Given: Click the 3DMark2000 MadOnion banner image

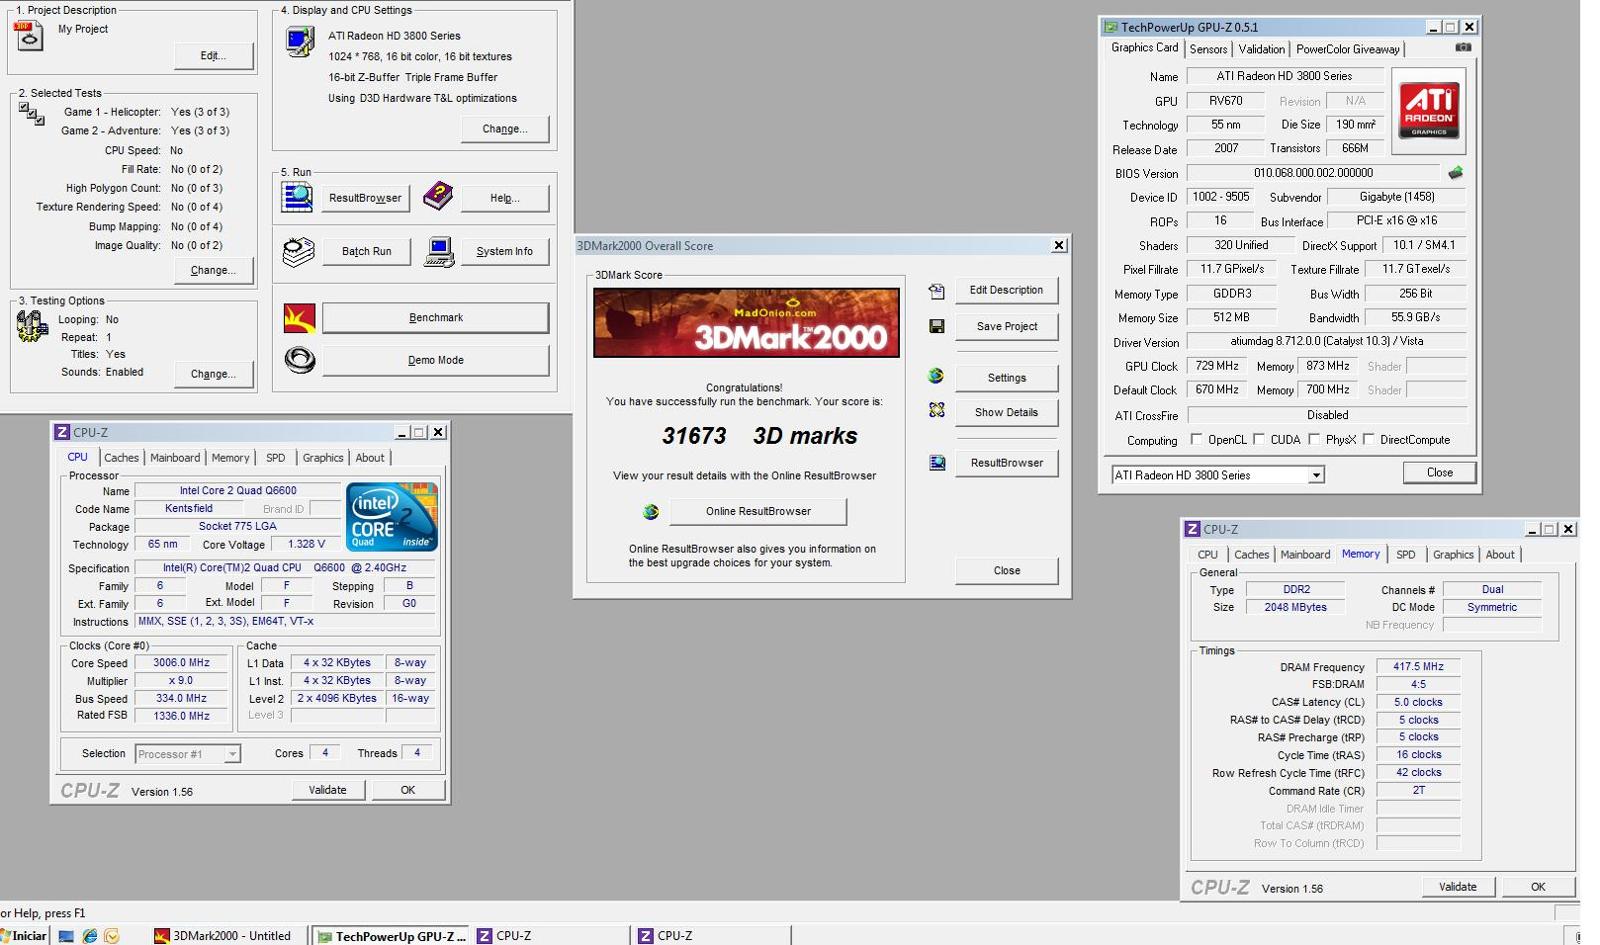Looking at the screenshot, I should point(746,323).
